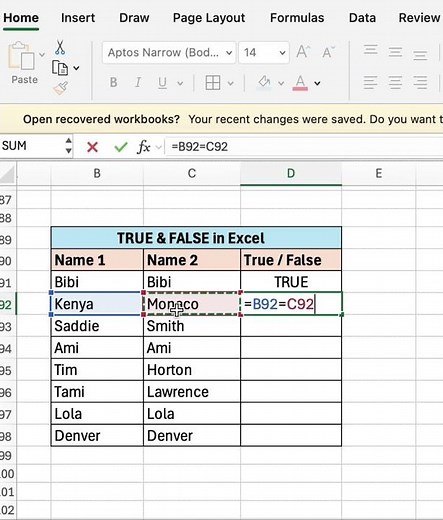Select the Tim cell
This screenshot has width=443, height=520.
(97, 370)
